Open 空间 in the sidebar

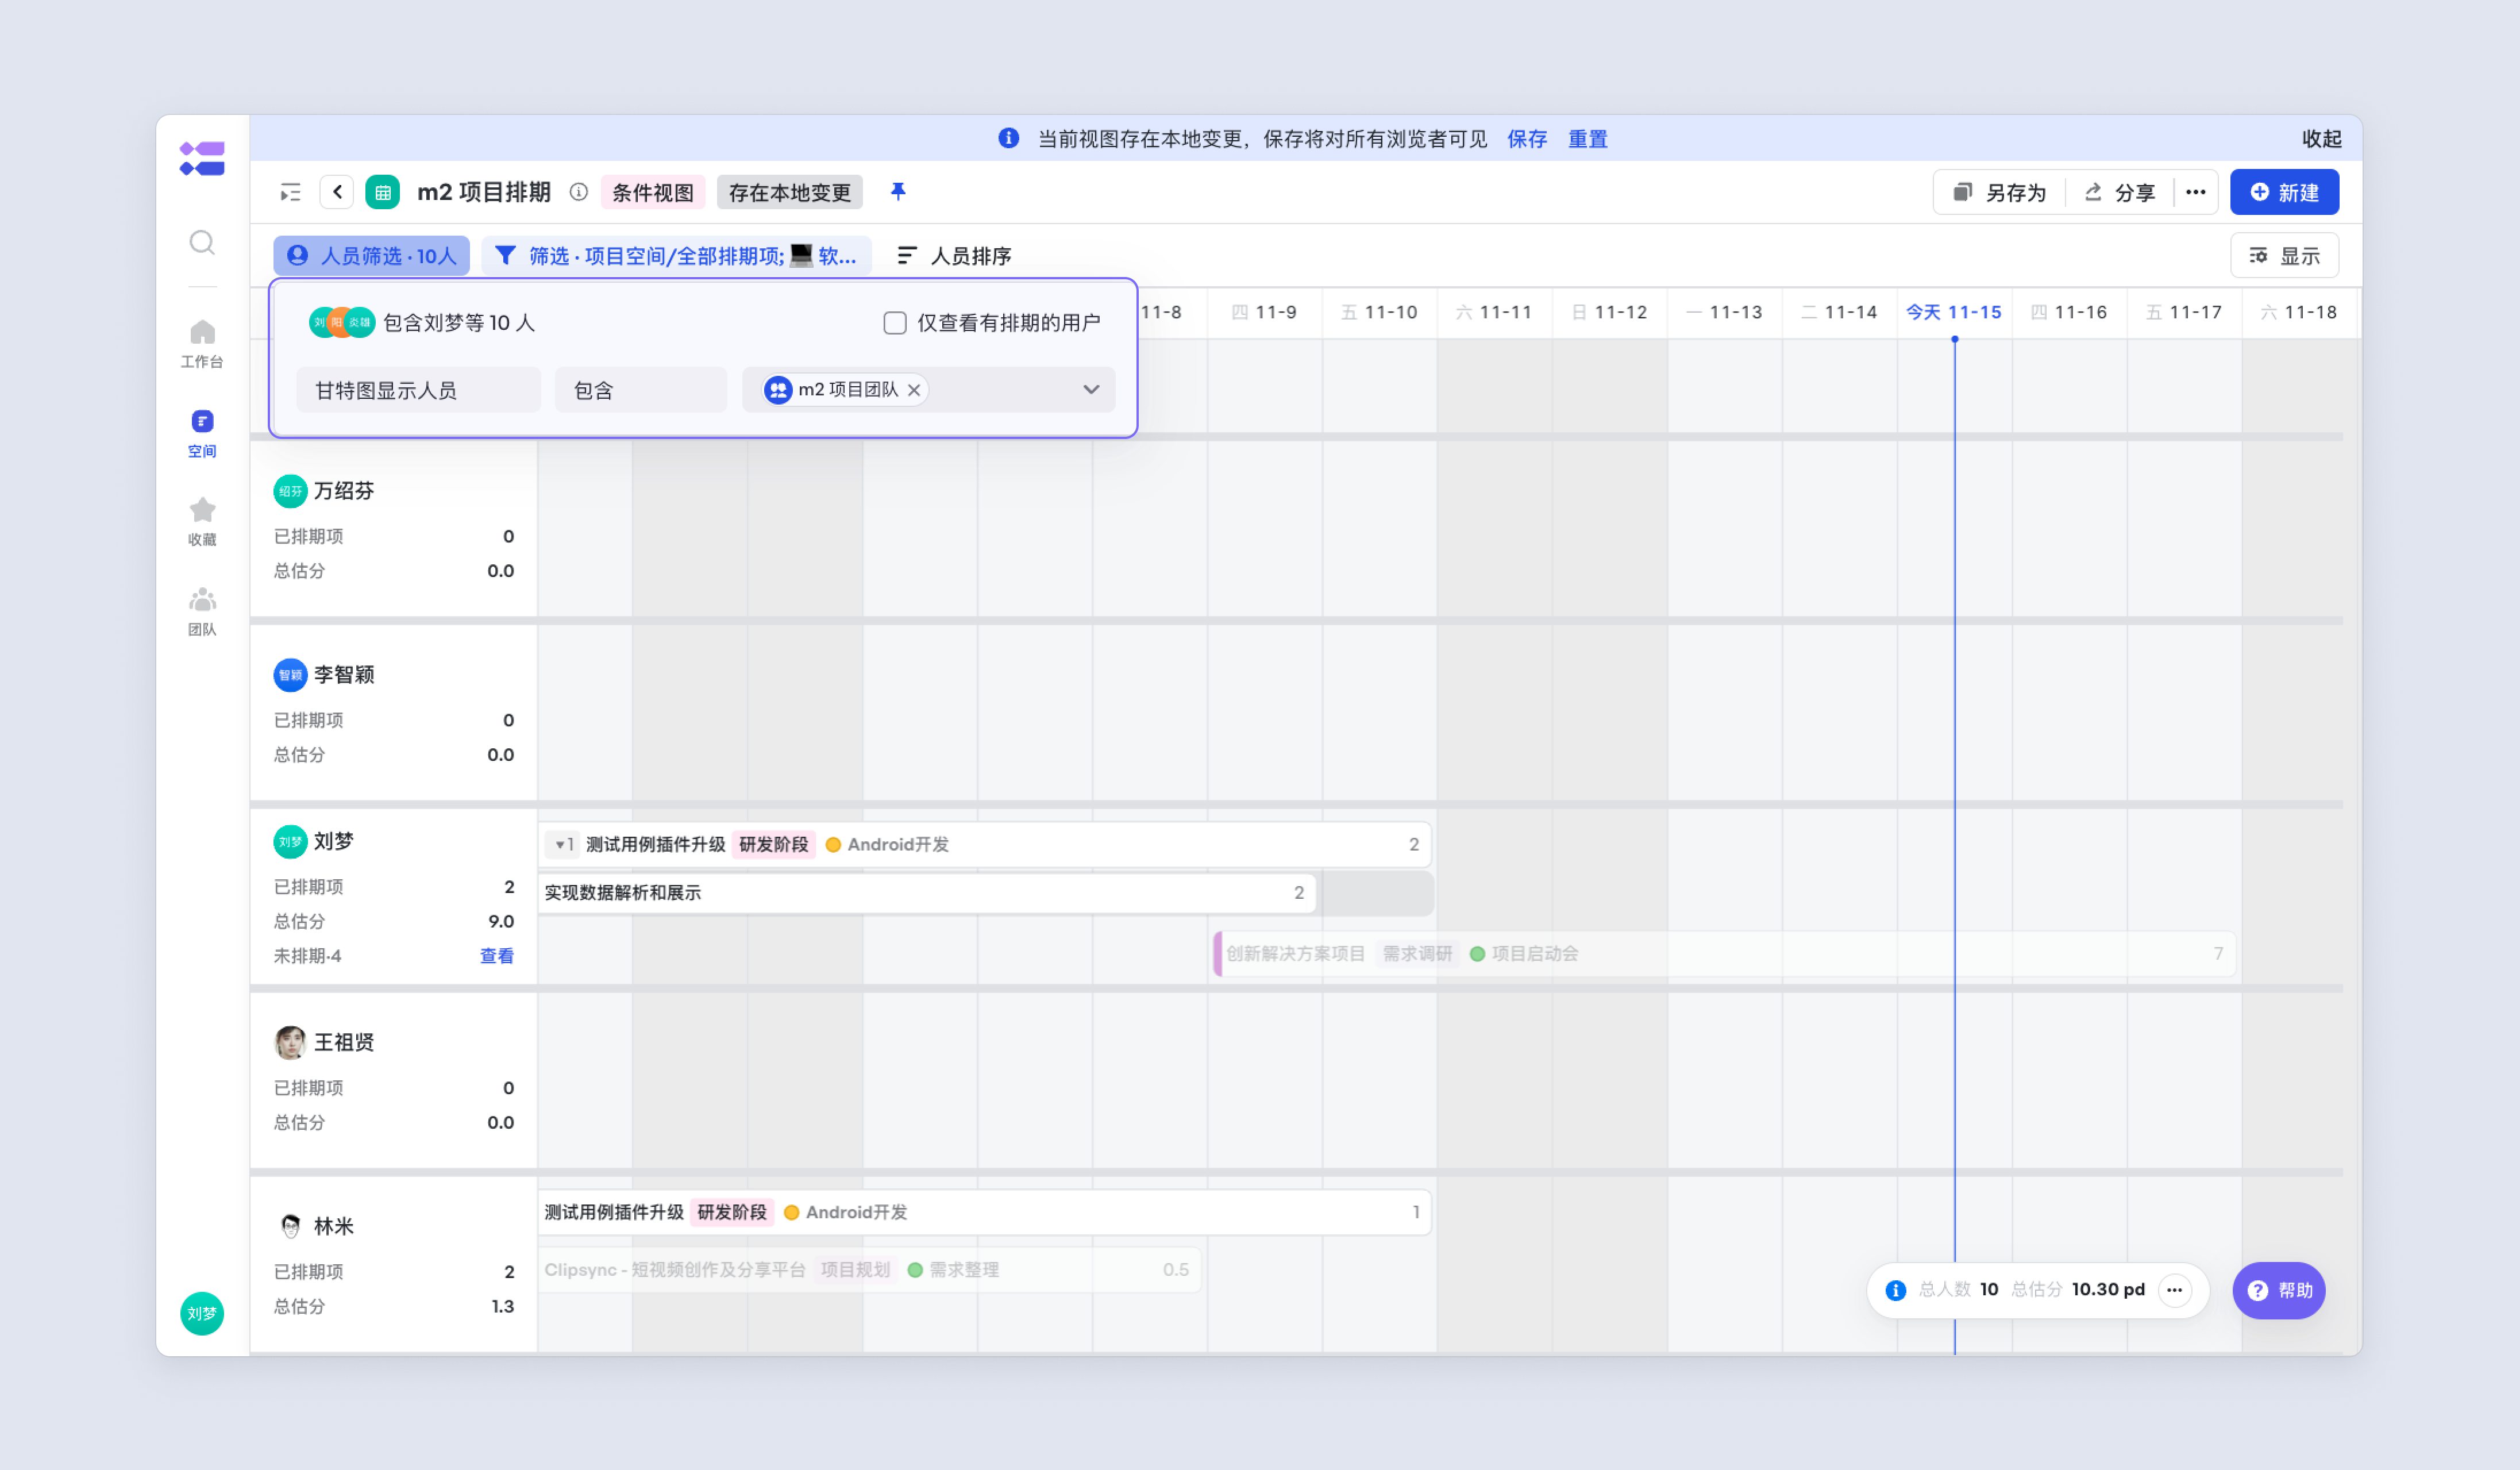click(202, 433)
